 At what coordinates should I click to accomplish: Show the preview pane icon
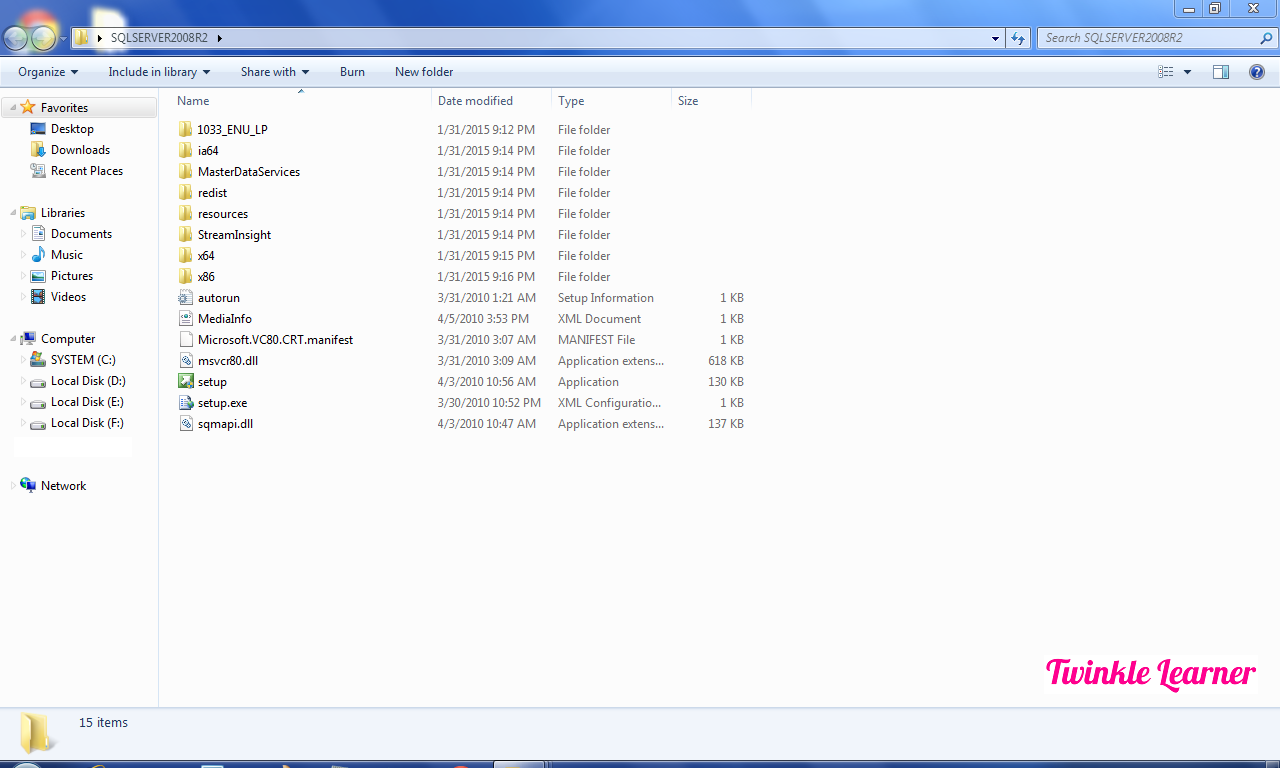pos(1221,72)
